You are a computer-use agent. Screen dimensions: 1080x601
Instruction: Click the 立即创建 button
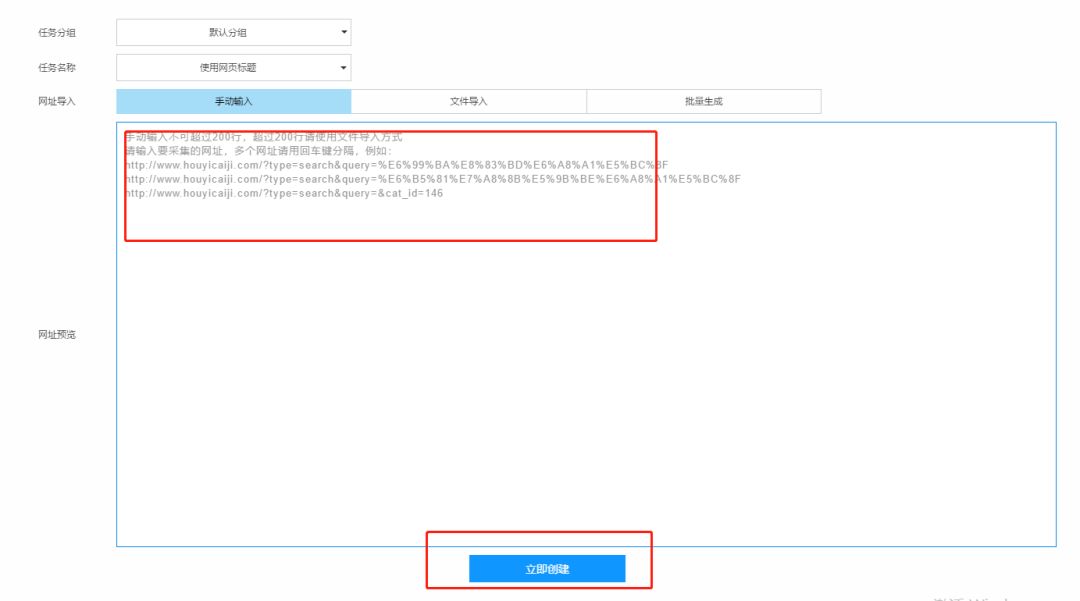[547, 569]
